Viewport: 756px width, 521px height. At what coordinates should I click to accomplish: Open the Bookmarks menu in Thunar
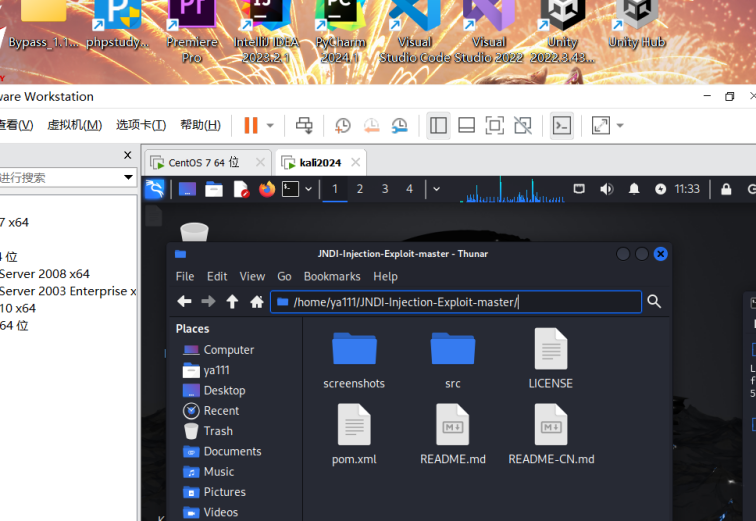pos(332,276)
